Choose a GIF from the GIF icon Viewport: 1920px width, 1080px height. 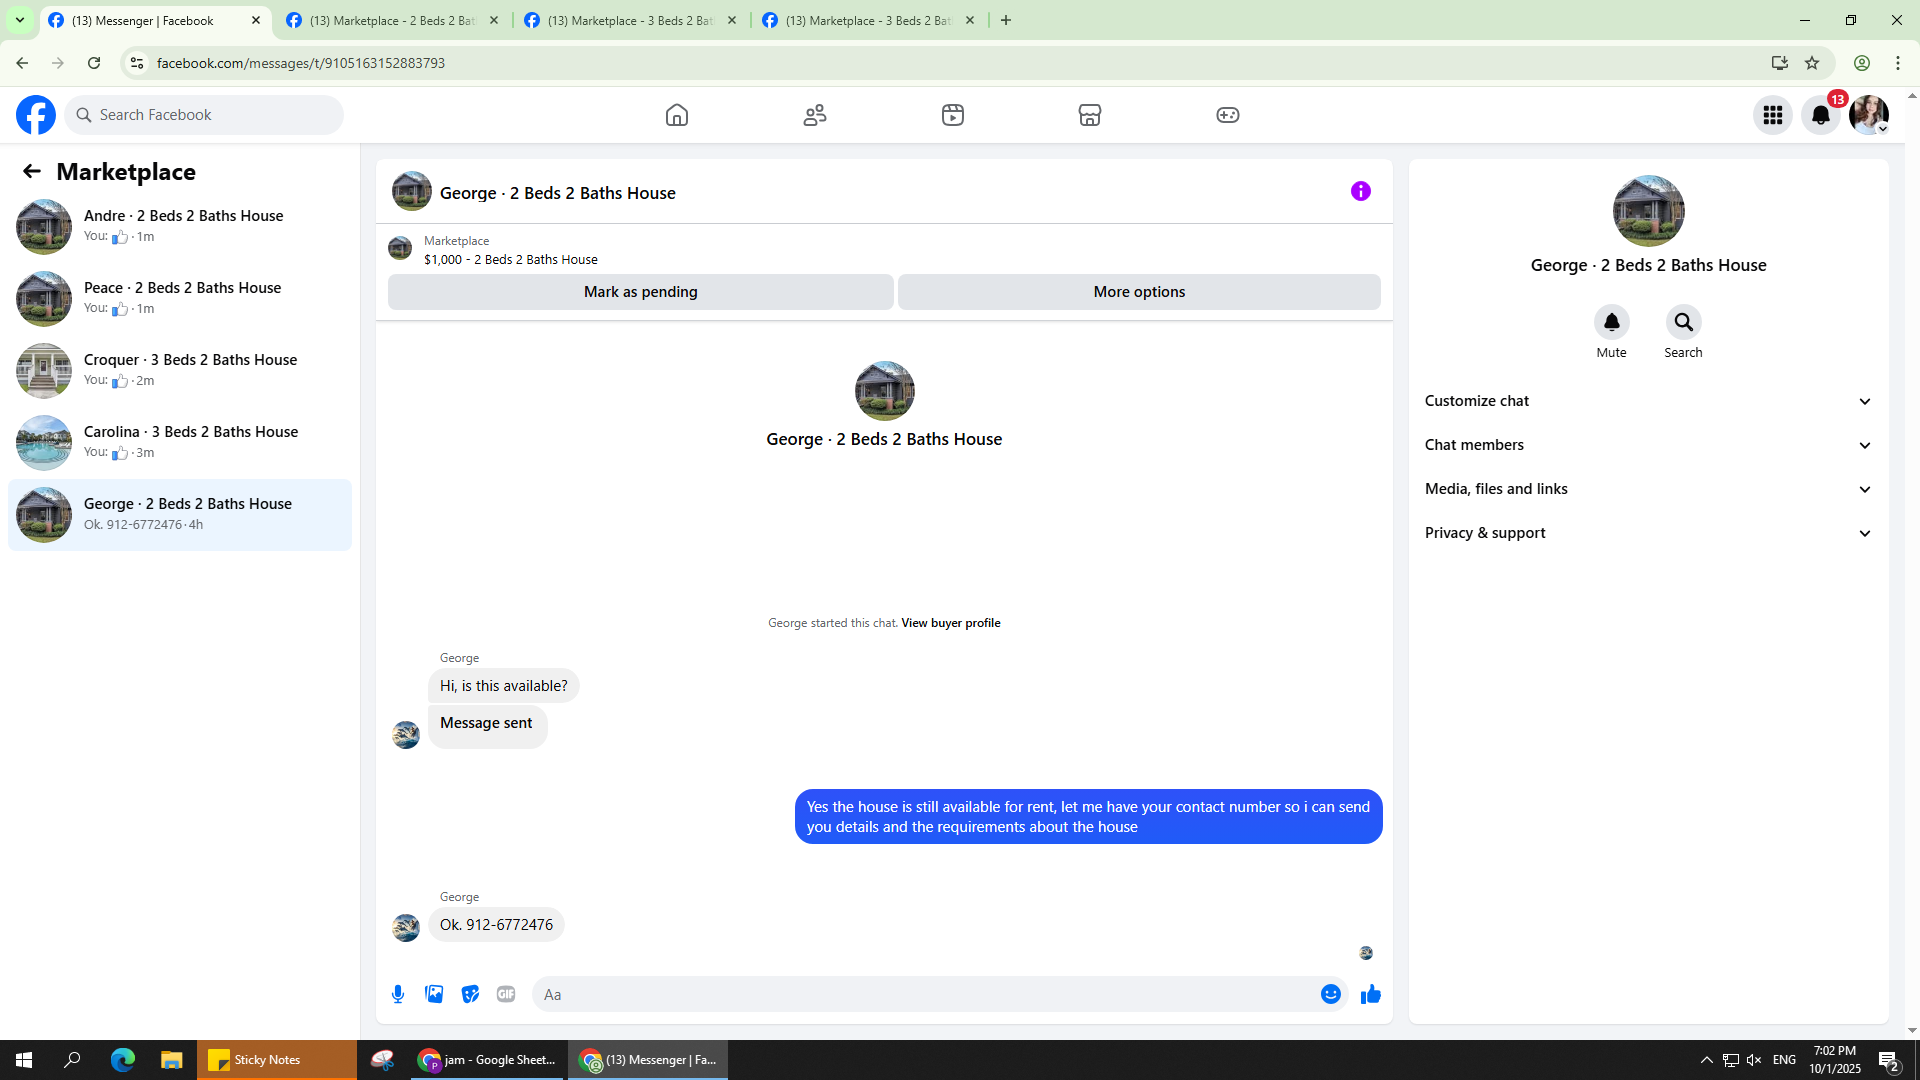(x=506, y=994)
